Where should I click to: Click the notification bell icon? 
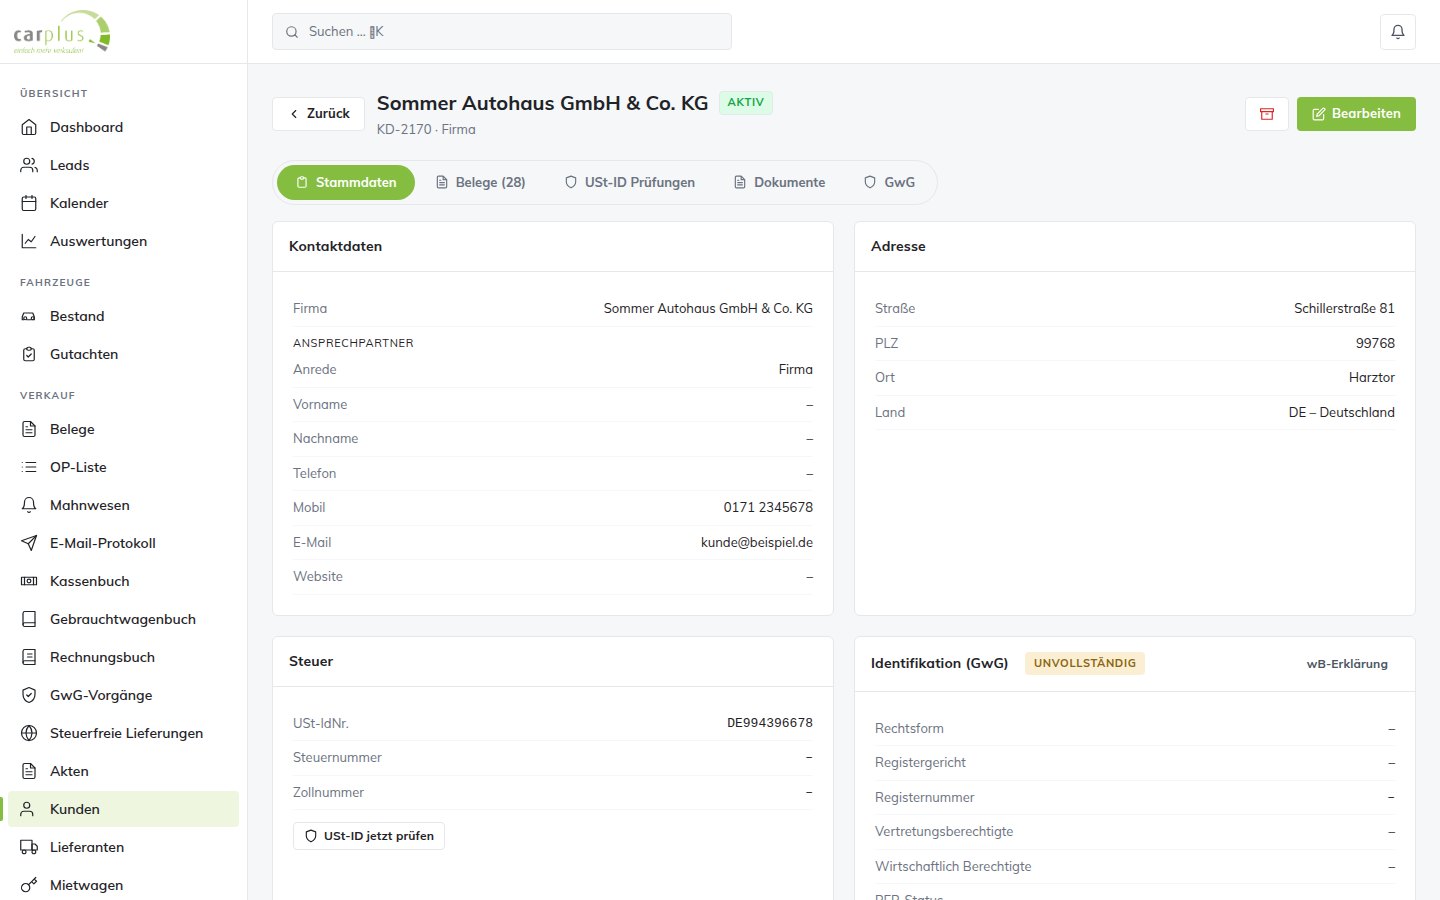[x=1398, y=31]
